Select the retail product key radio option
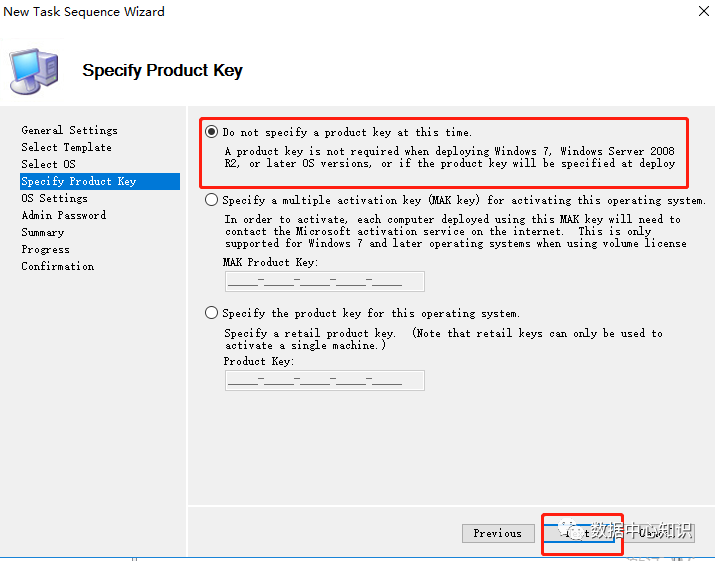 [211, 313]
